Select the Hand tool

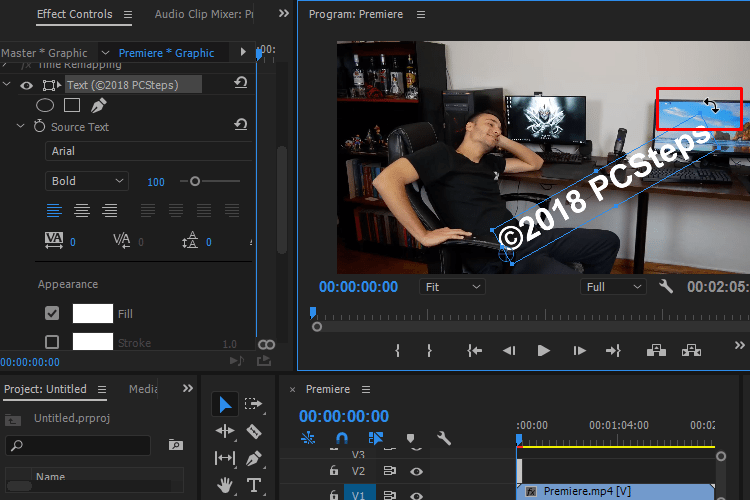225,486
